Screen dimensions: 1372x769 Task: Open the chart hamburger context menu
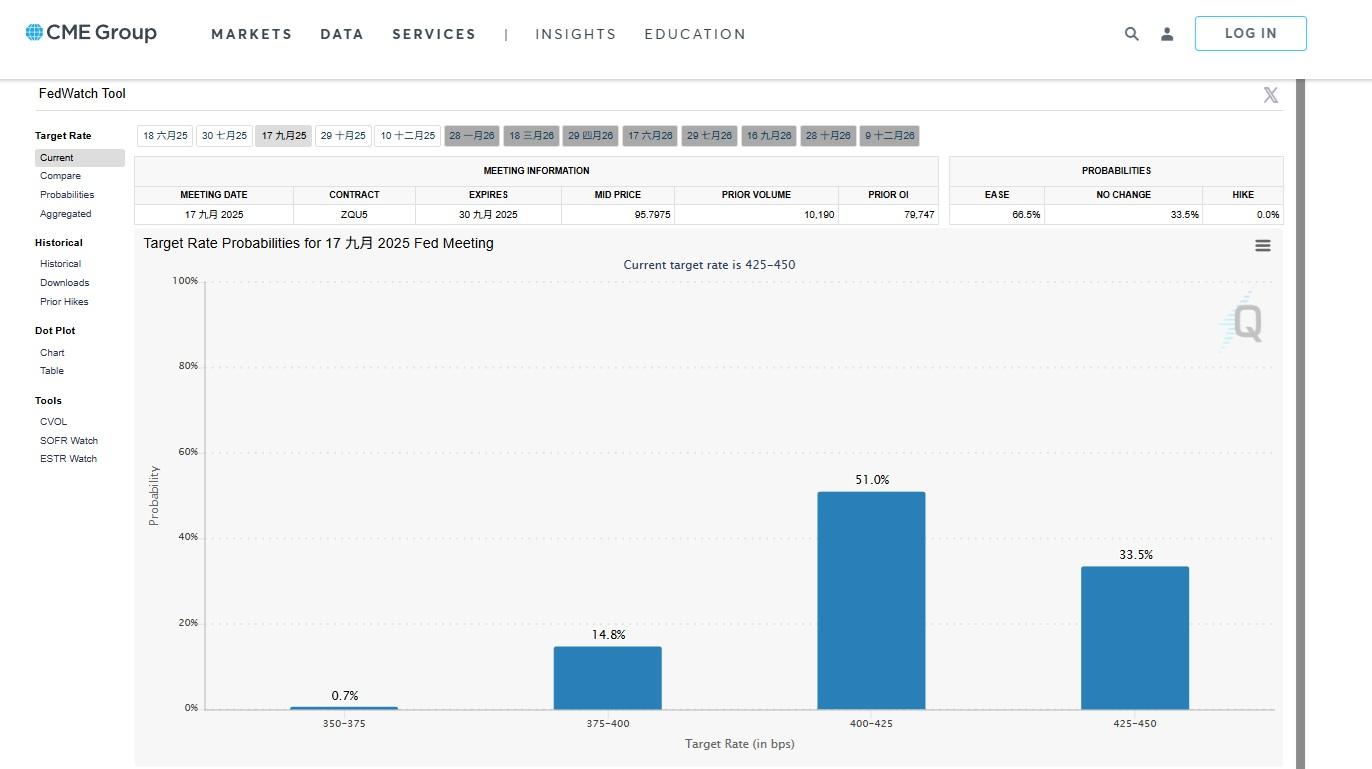pyautogui.click(x=1262, y=245)
